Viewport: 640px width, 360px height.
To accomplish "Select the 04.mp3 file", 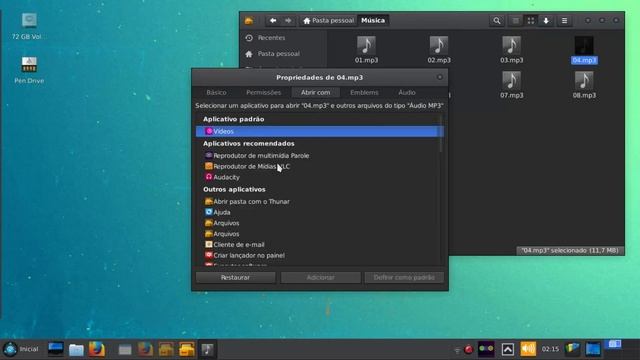I will point(584,49).
